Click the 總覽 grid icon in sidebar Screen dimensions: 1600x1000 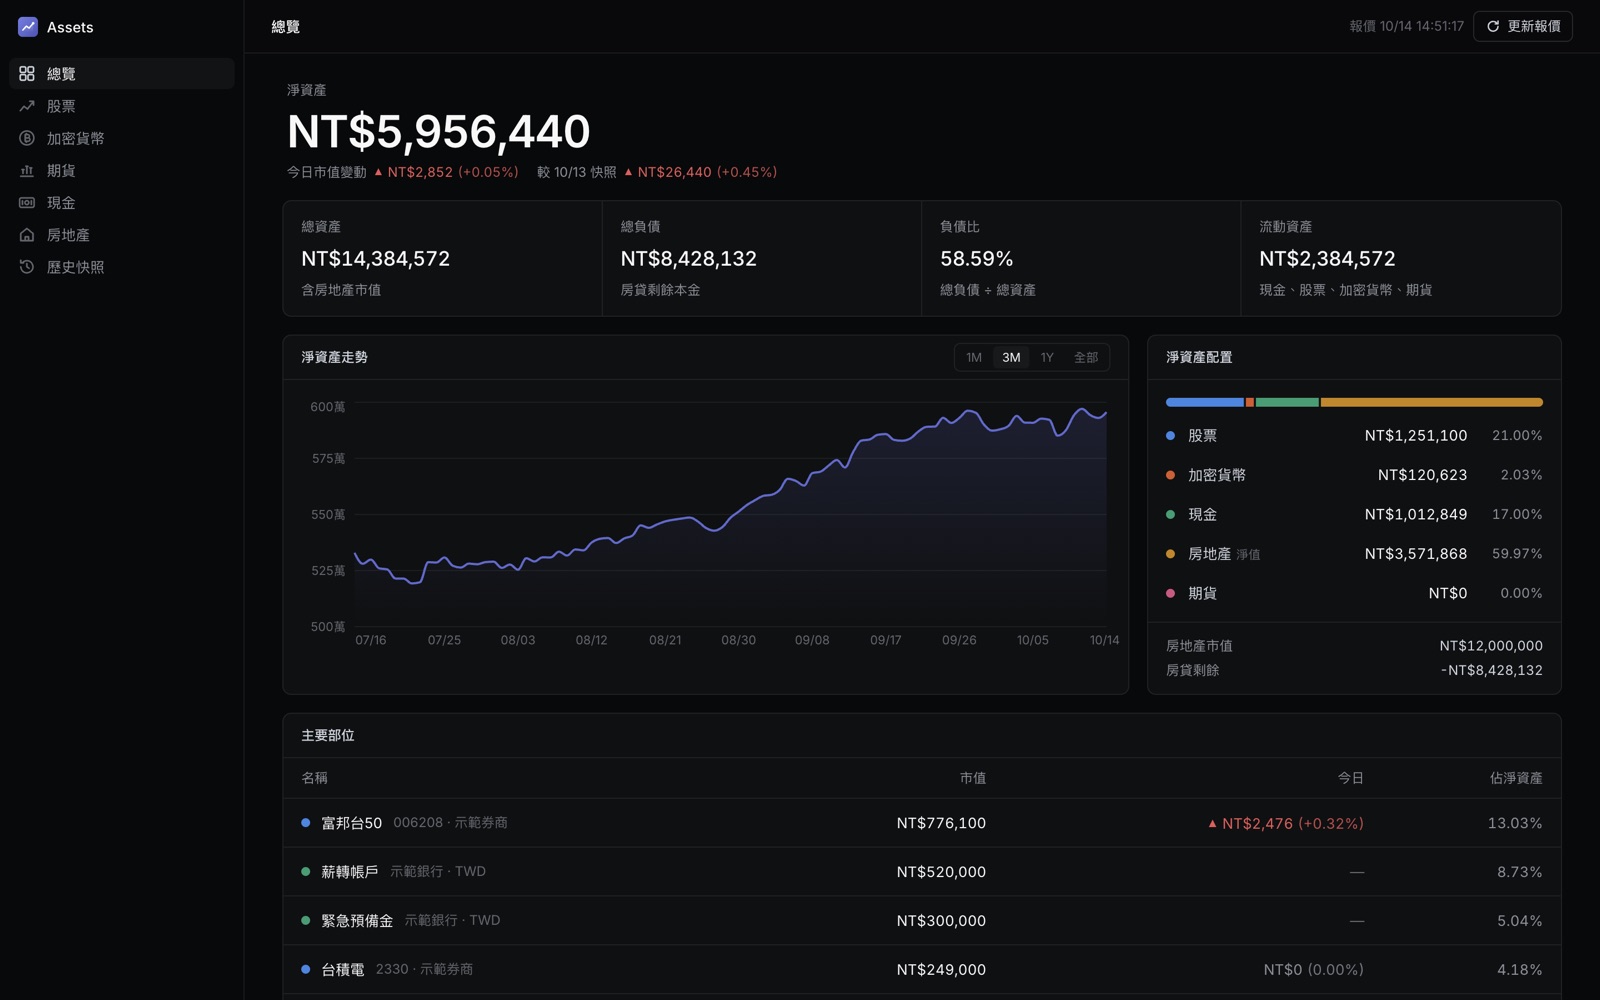(x=27, y=74)
